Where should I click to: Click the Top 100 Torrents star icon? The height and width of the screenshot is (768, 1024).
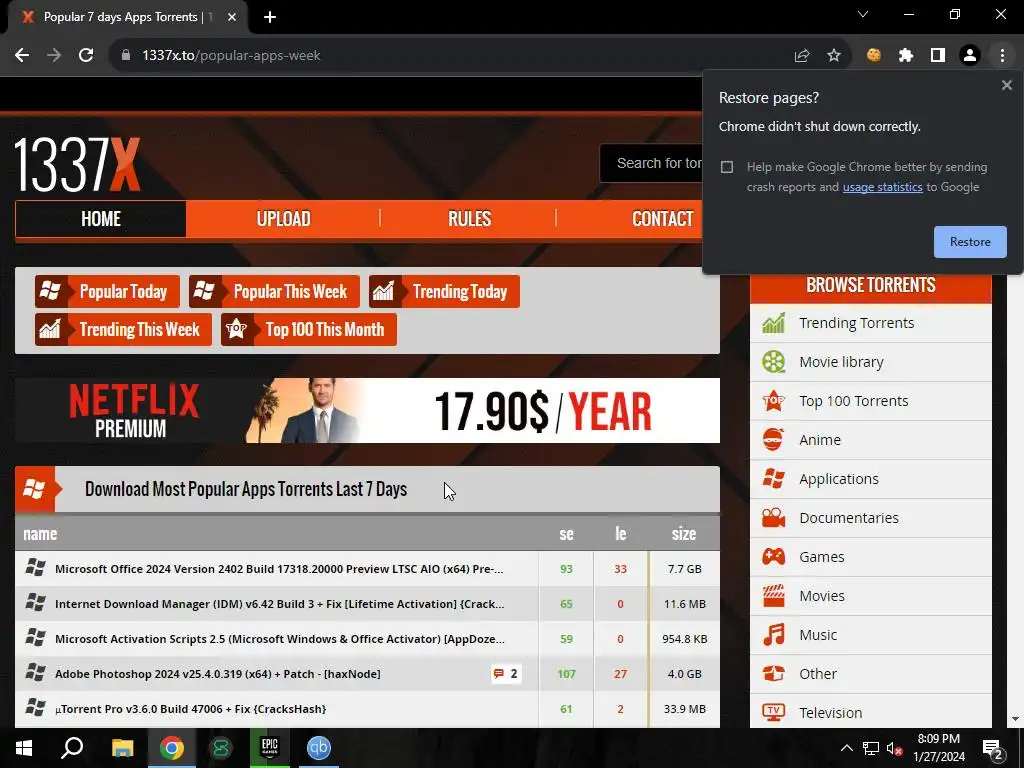774,401
